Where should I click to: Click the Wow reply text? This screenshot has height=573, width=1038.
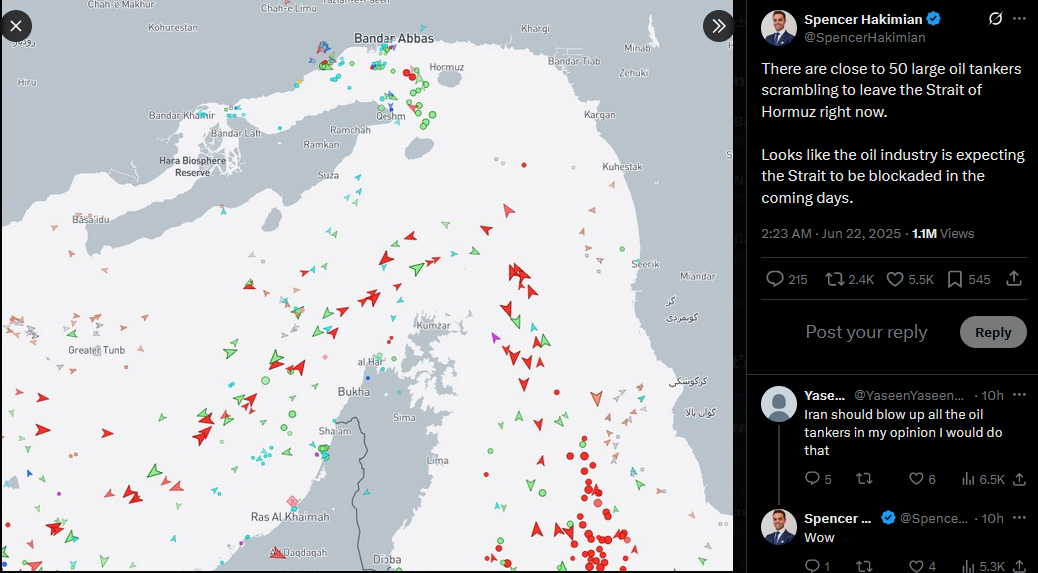point(819,537)
